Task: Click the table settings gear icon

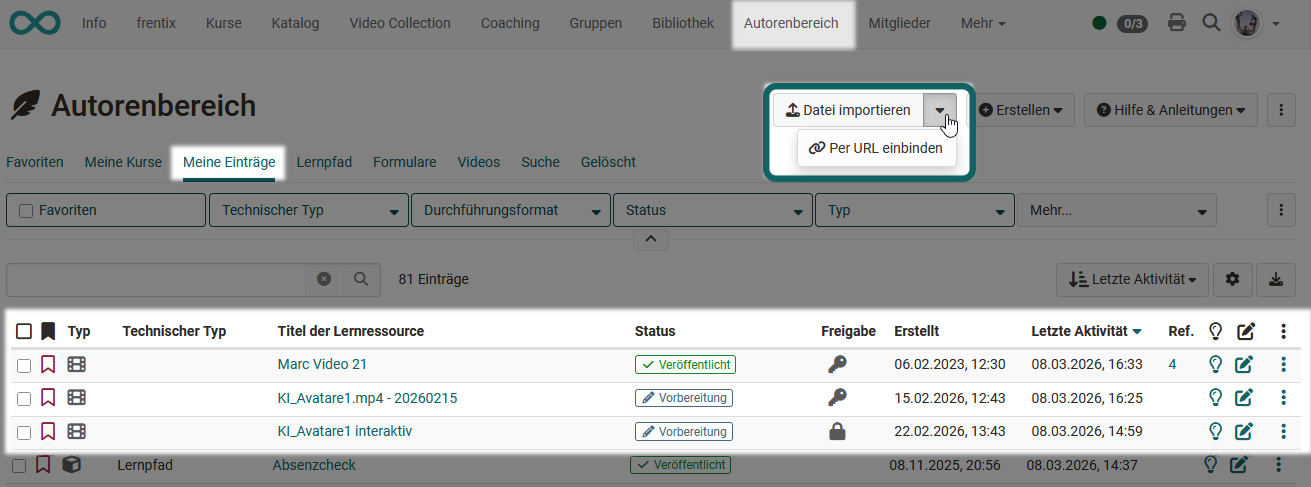Action: pos(1232,280)
